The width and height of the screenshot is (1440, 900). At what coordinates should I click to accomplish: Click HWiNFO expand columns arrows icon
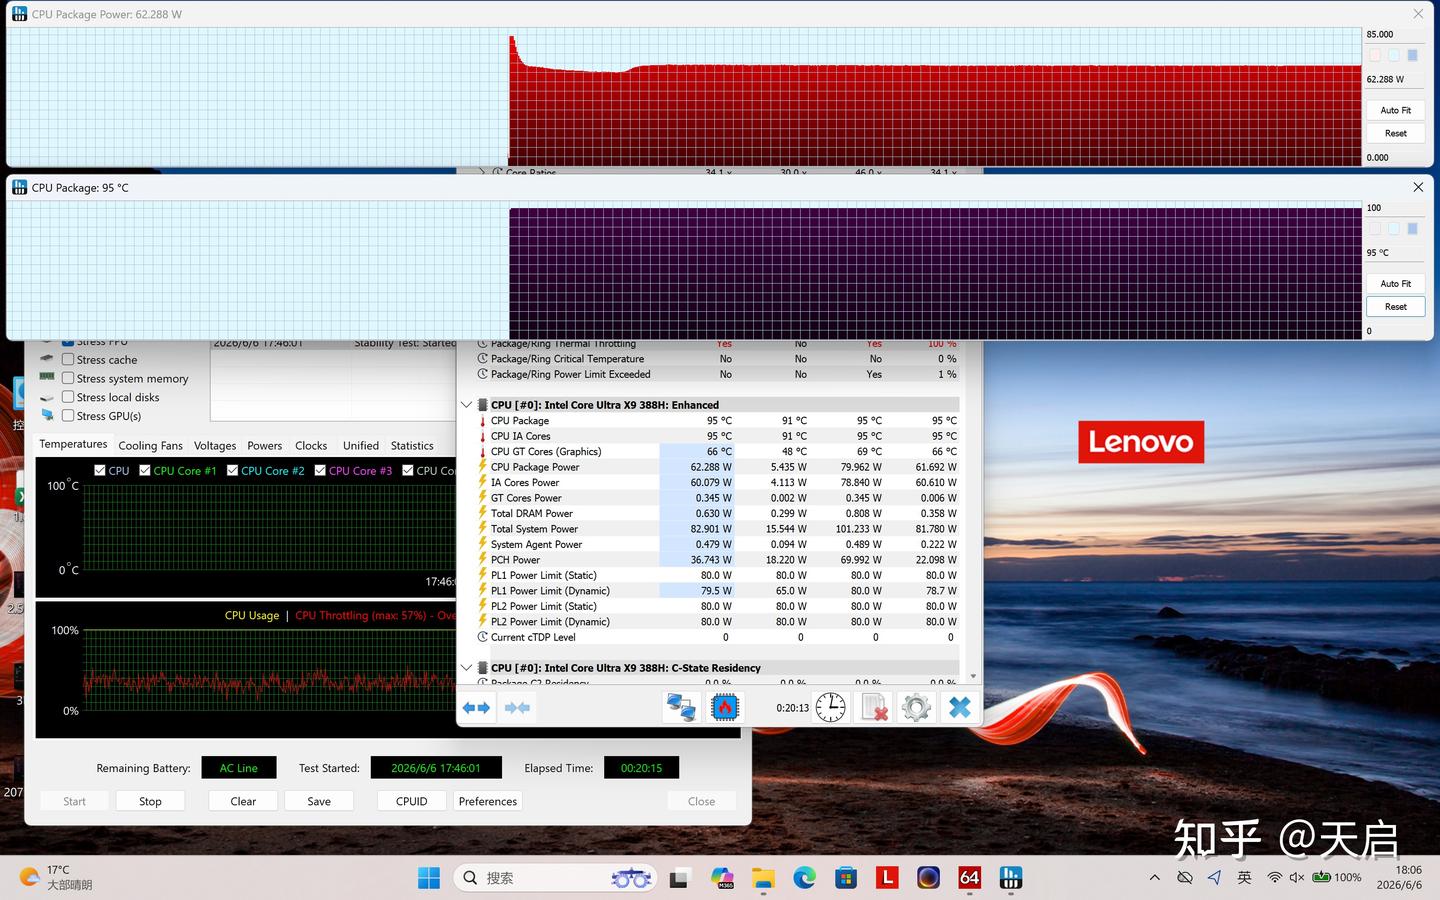point(476,708)
